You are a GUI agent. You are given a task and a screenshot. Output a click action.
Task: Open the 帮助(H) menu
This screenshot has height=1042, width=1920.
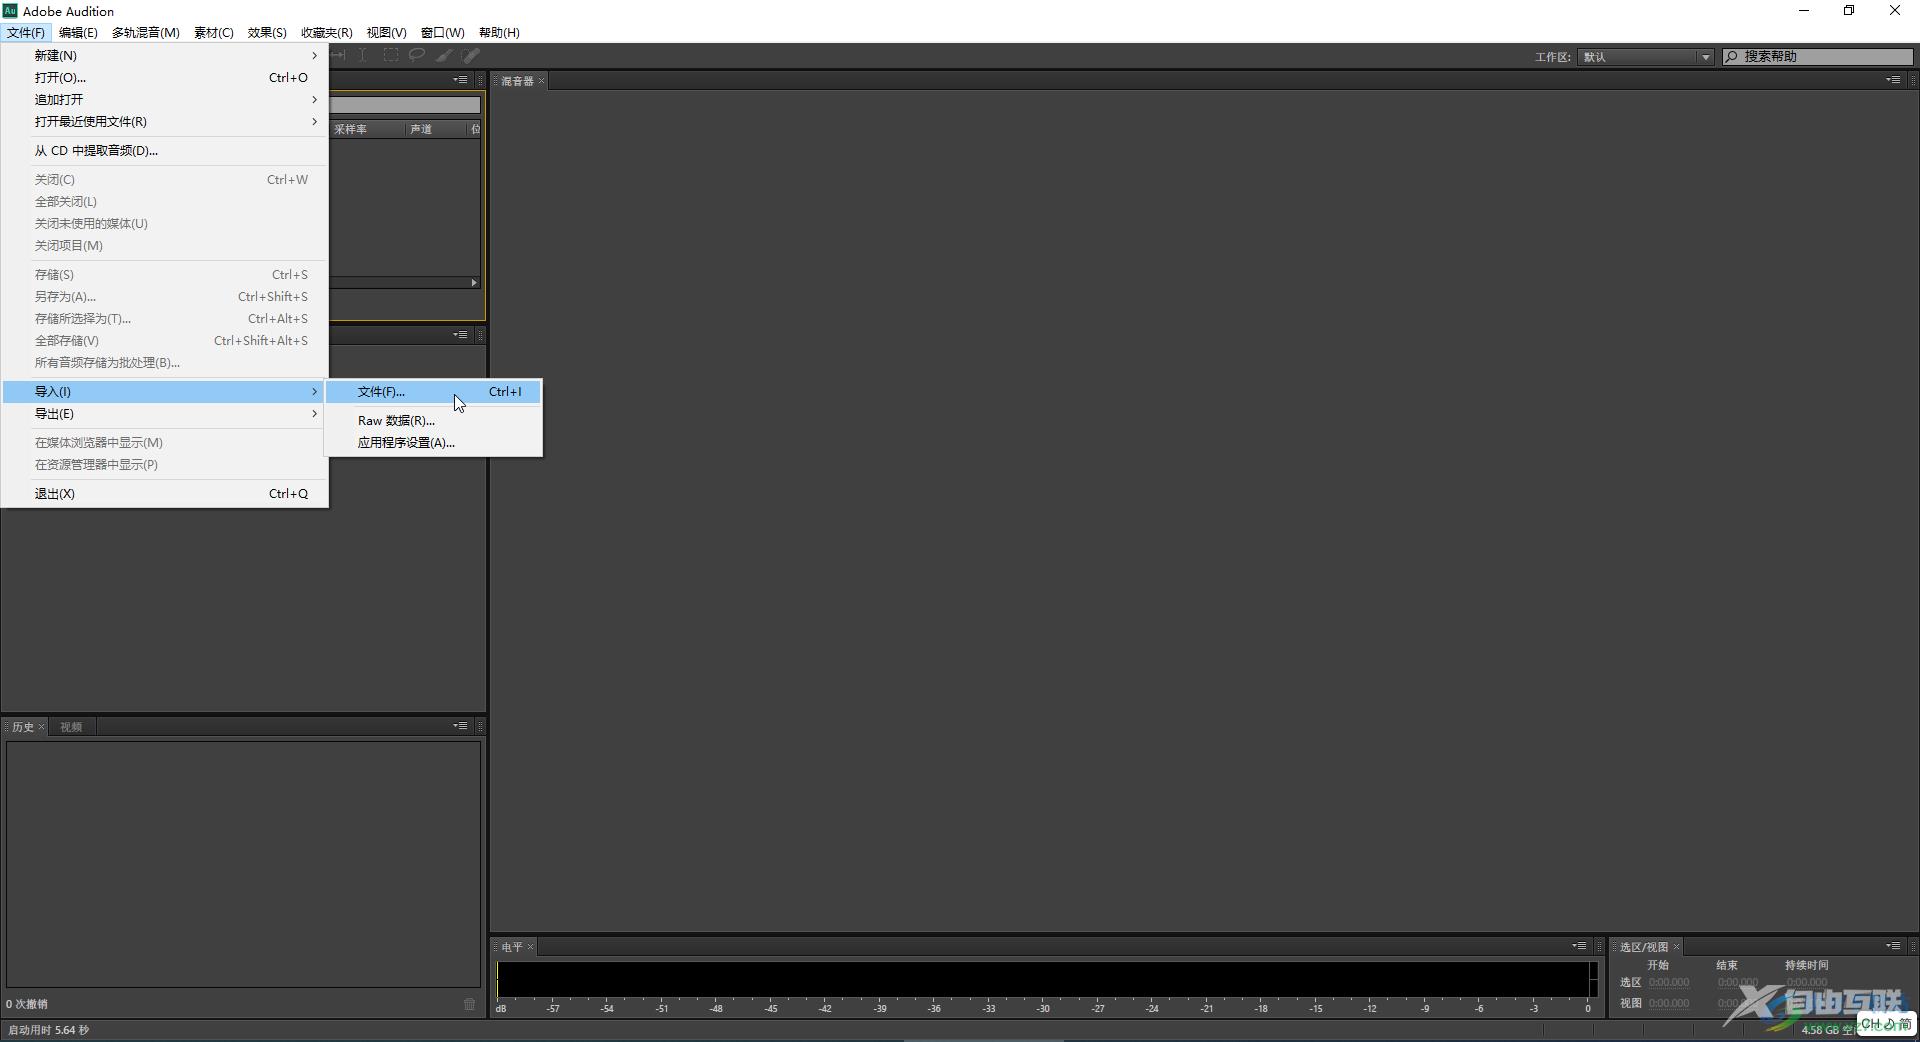pyautogui.click(x=499, y=32)
